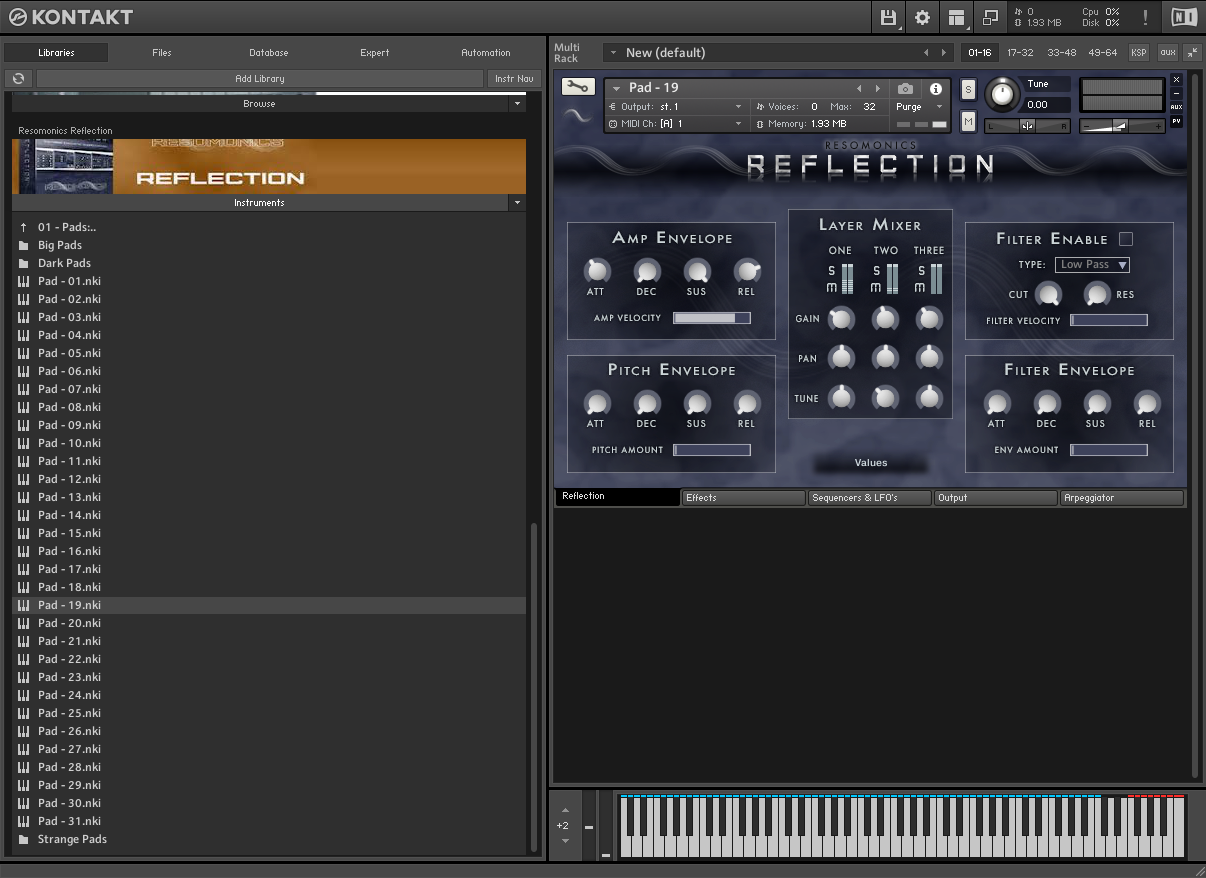Open the save (floppy disk) menu
This screenshot has height=878, width=1206.
[888, 17]
